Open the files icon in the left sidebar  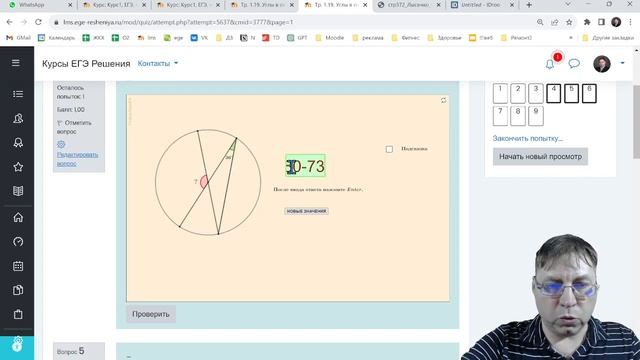(x=18, y=290)
